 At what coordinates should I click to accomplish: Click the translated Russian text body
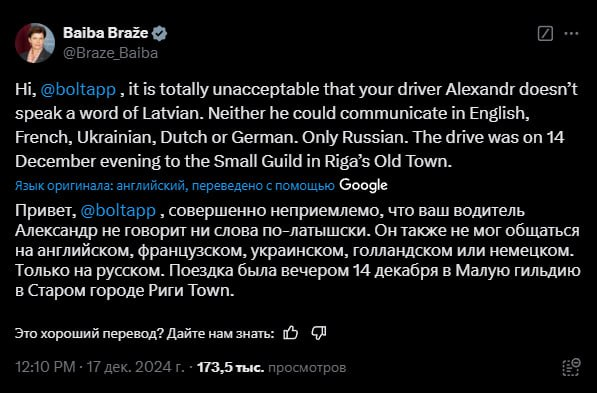tap(298, 251)
